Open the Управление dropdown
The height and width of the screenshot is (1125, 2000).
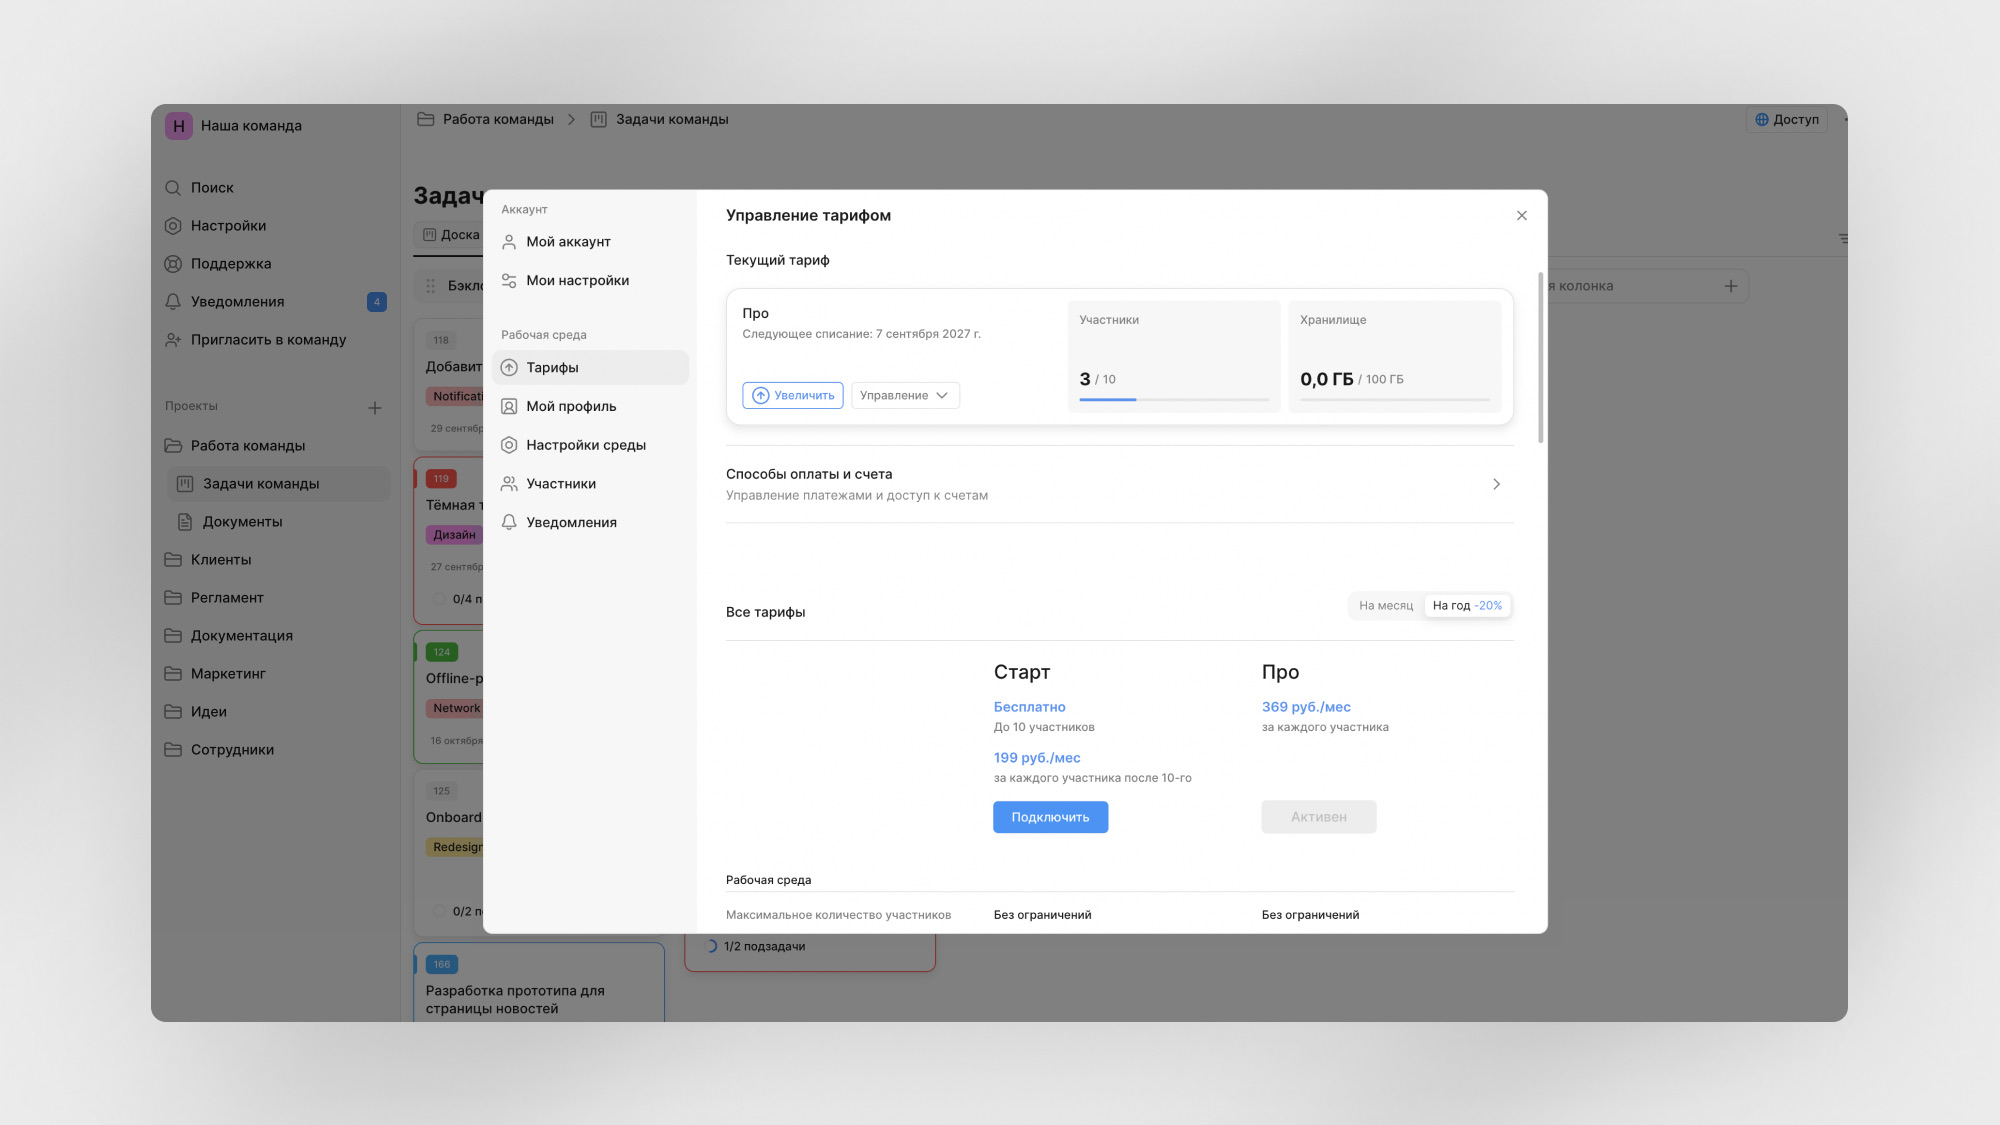coord(905,396)
